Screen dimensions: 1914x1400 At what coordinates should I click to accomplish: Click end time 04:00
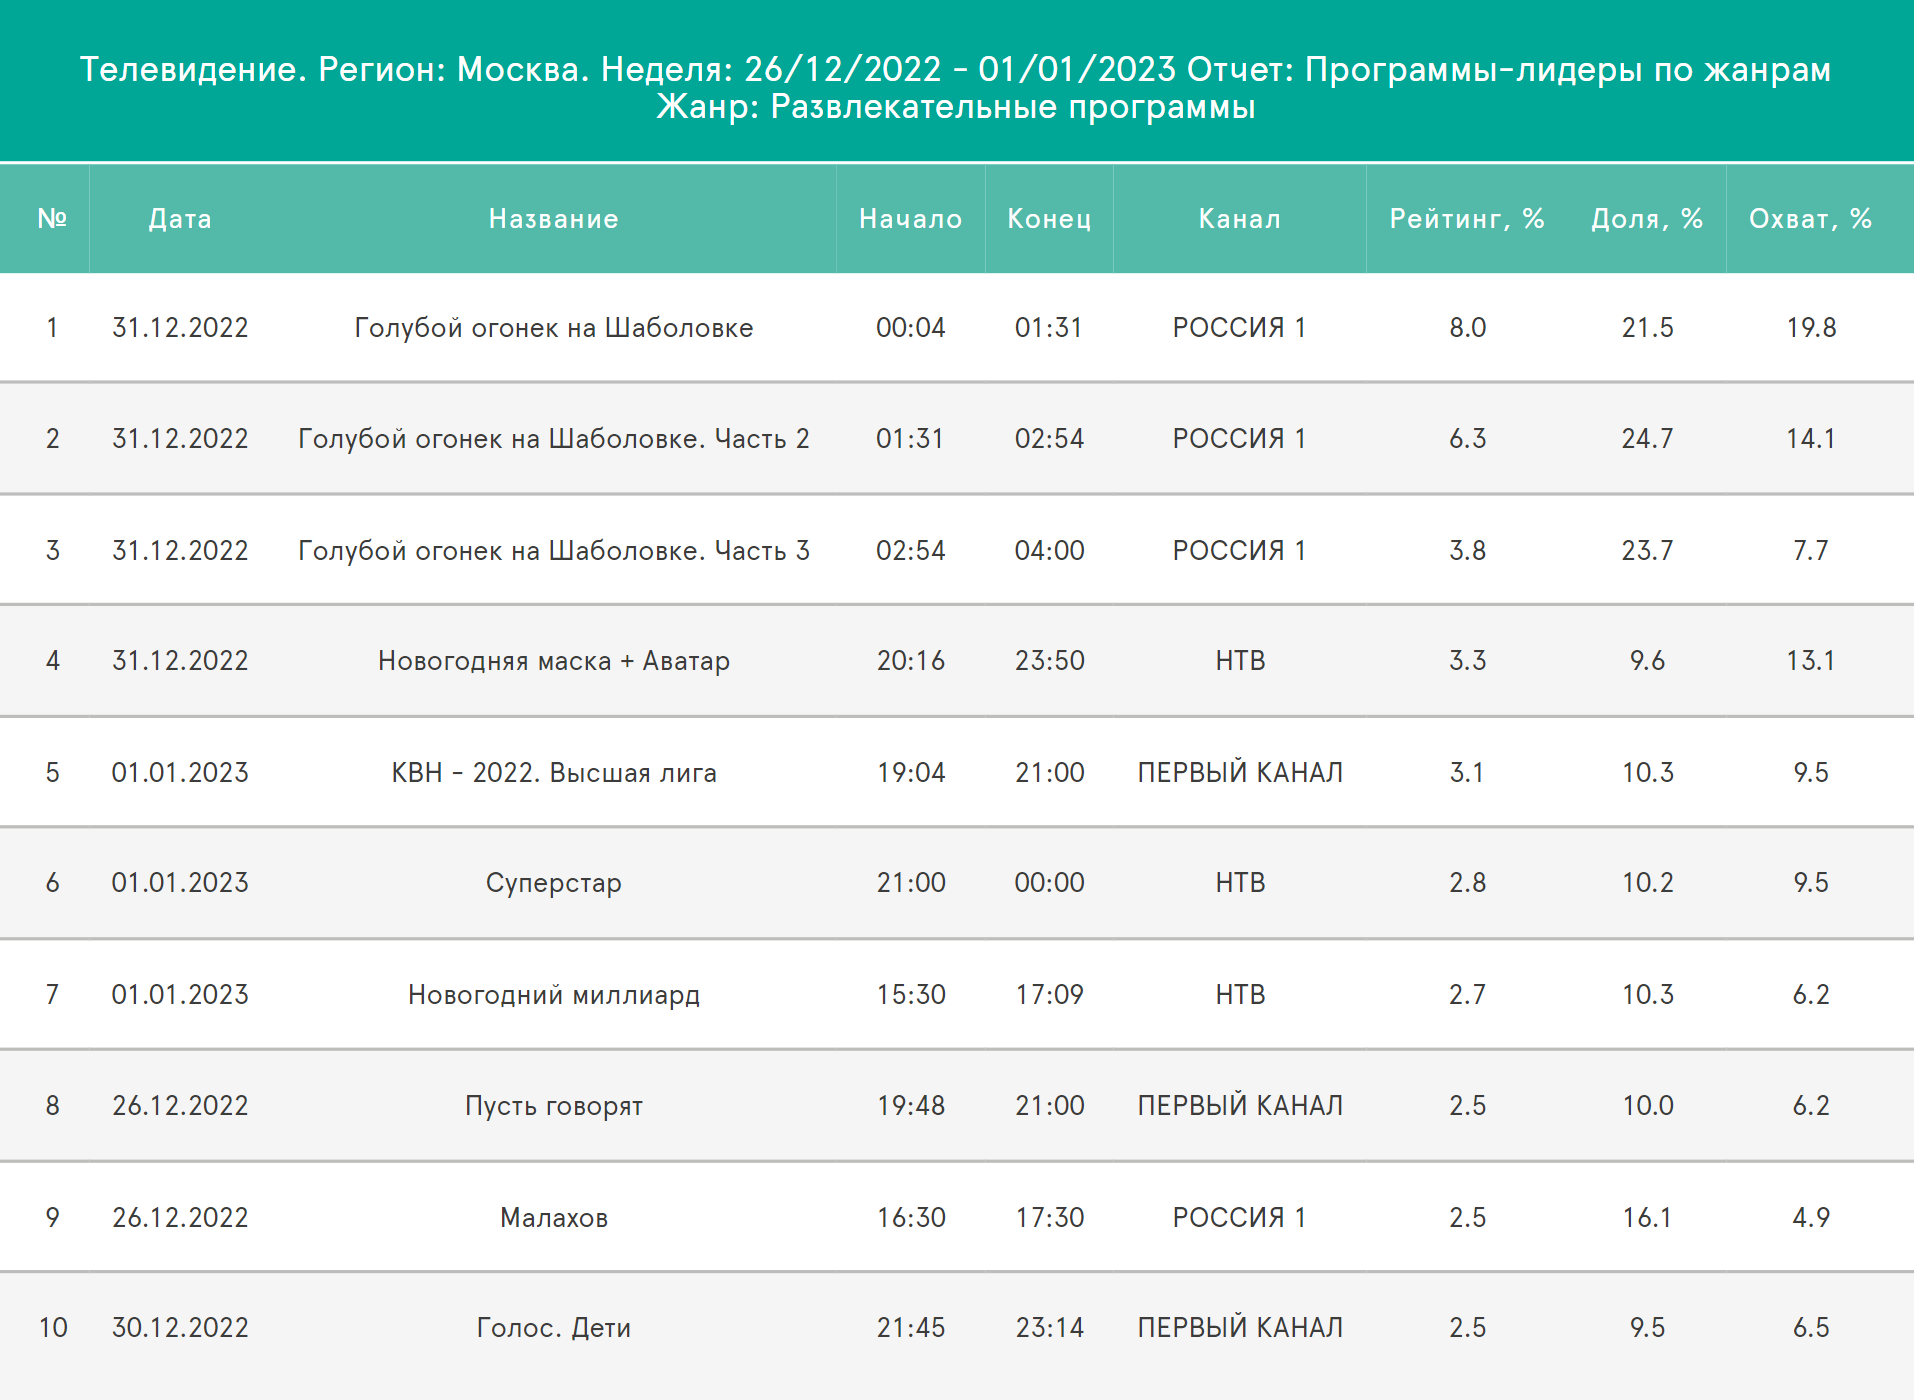point(1049,551)
